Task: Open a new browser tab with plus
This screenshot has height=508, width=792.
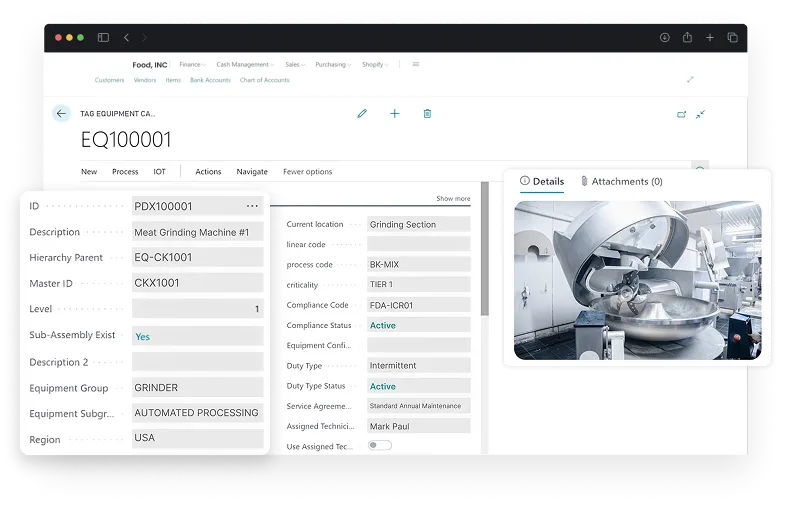Action: (710, 37)
